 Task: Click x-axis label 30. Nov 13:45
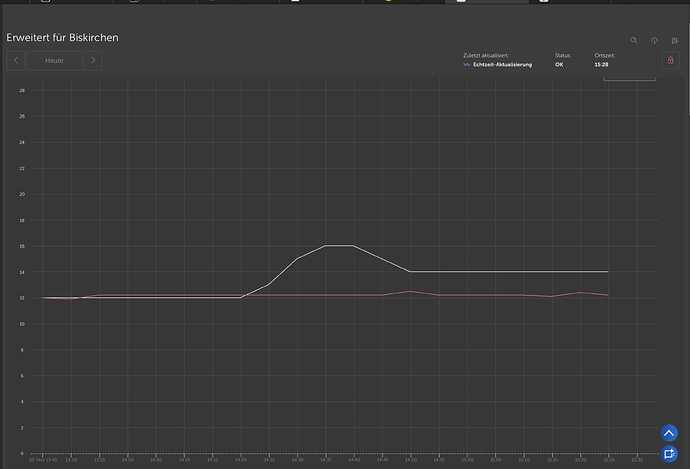[x=43, y=460]
